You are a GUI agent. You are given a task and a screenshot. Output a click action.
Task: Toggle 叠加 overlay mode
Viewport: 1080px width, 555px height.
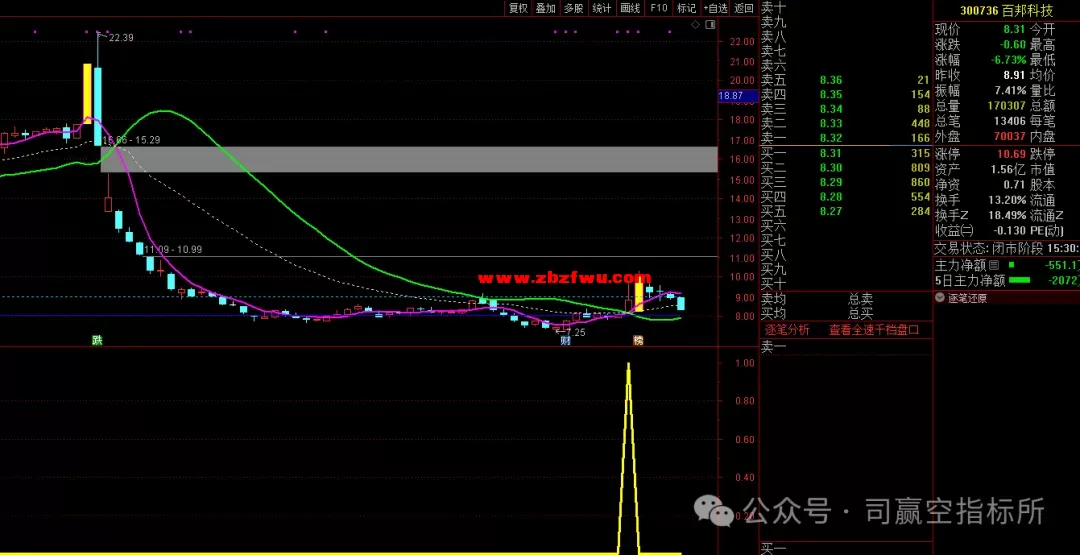pyautogui.click(x=545, y=8)
